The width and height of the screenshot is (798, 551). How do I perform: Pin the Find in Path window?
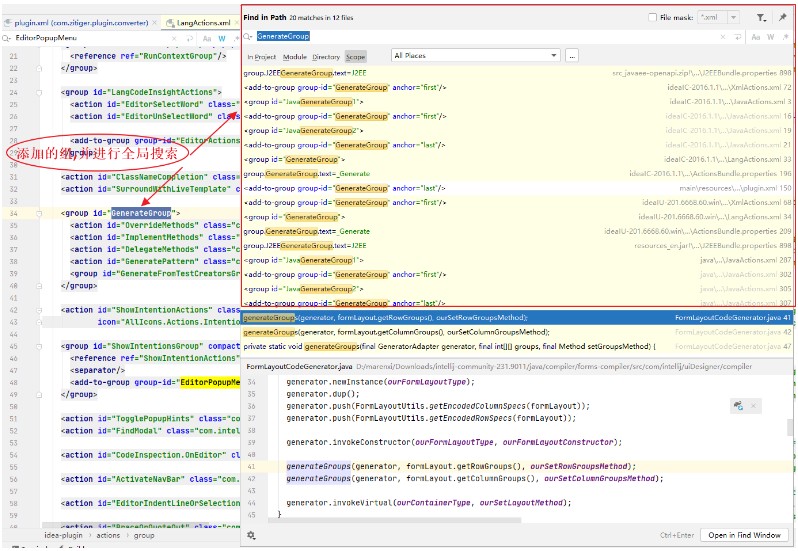tap(783, 18)
